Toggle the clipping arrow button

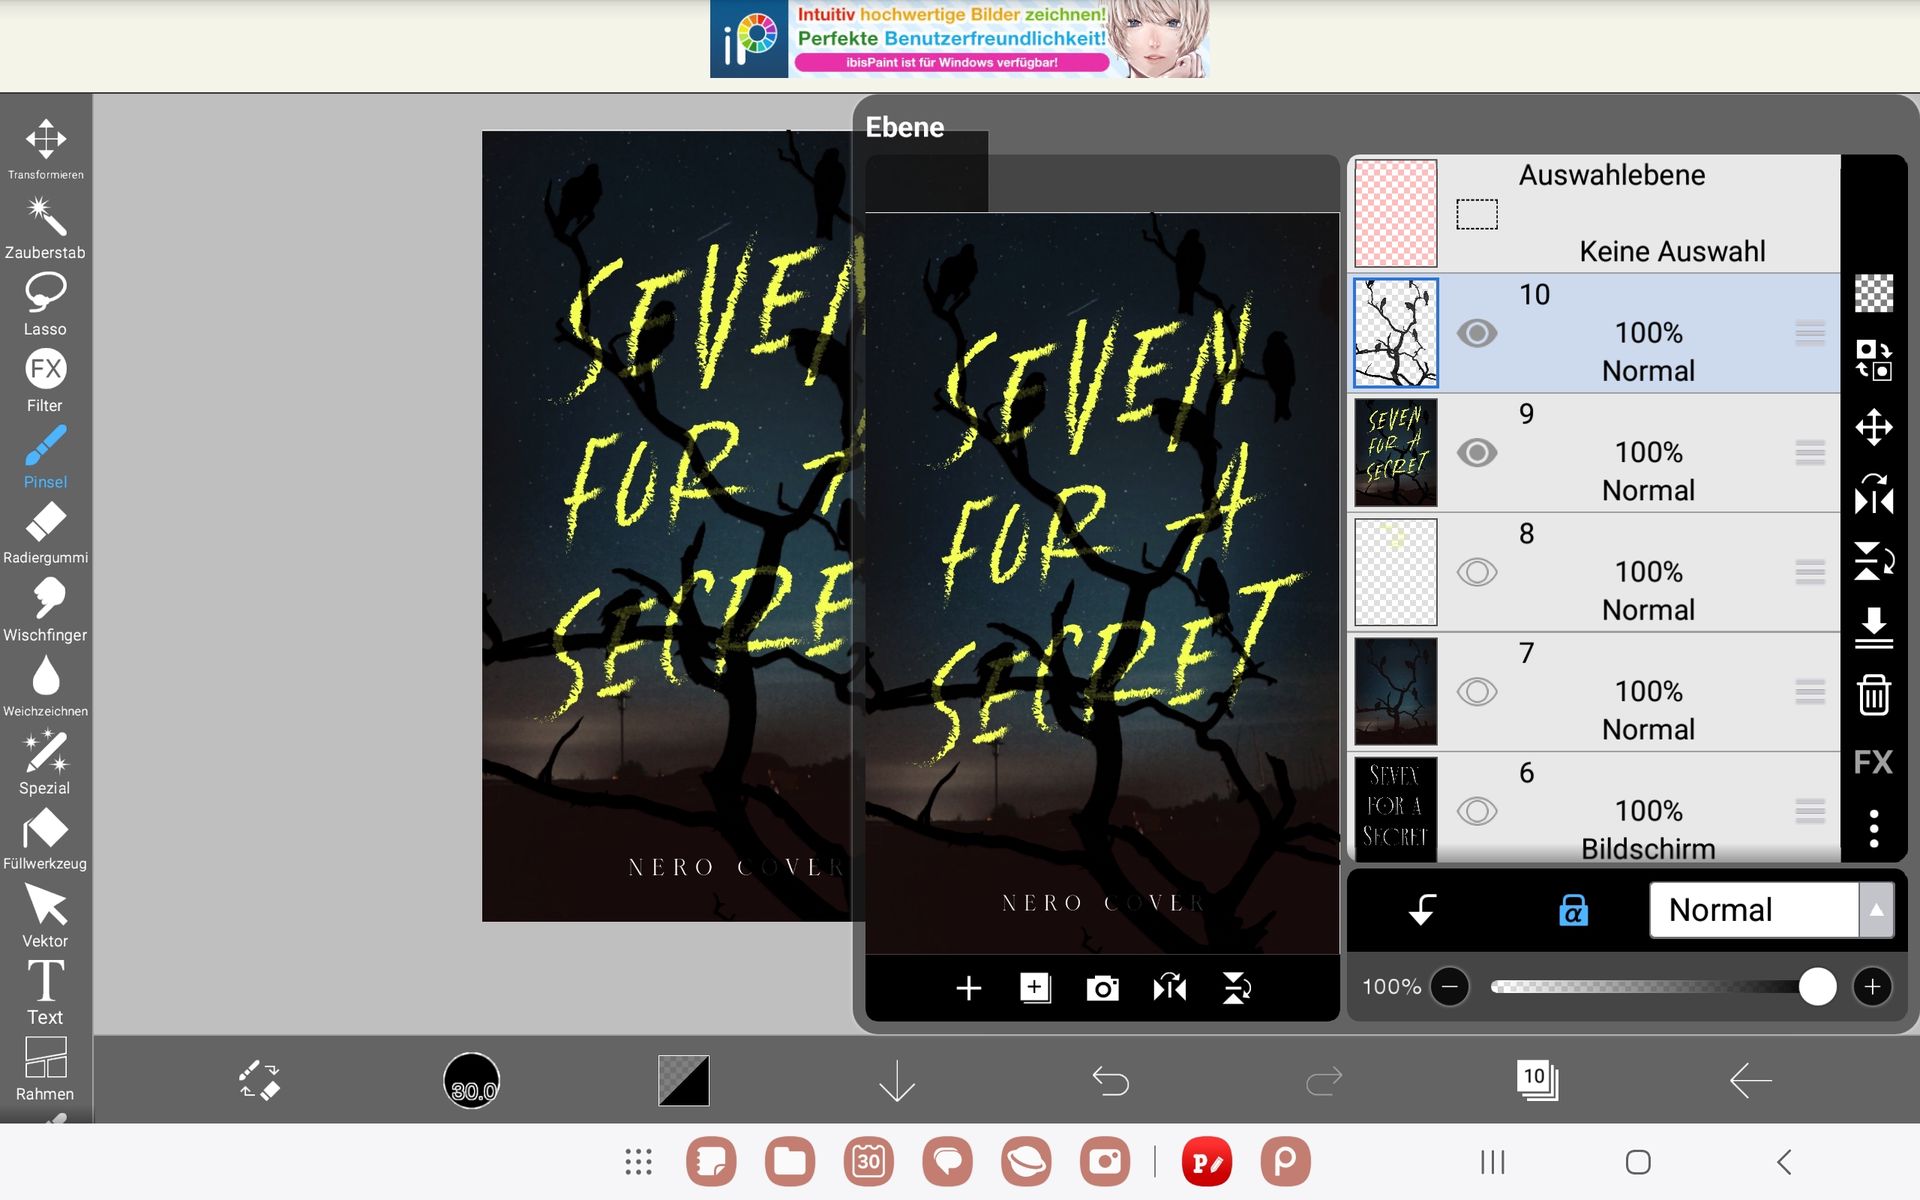[1422, 910]
